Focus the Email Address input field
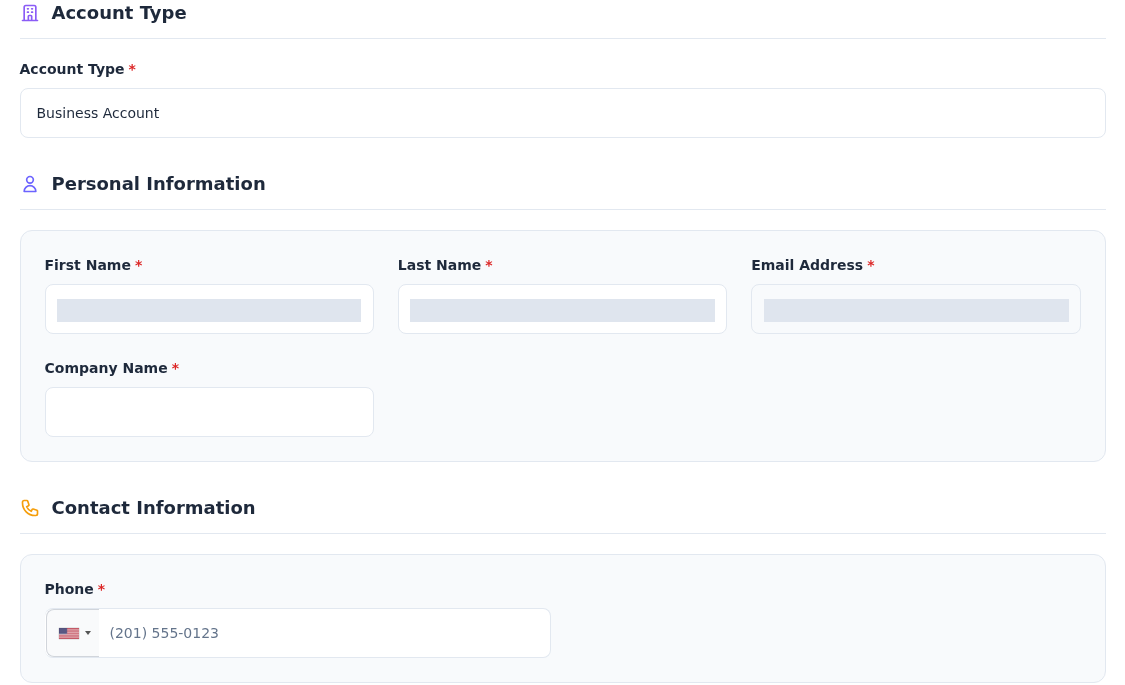The height and width of the screenshot is (685, 1125). tap(915, 309)
